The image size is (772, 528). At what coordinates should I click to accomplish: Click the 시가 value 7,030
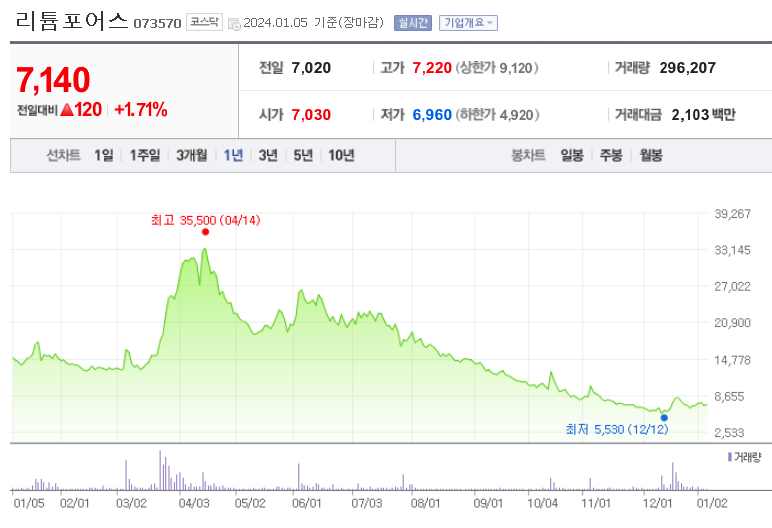(x=311, y=115)
